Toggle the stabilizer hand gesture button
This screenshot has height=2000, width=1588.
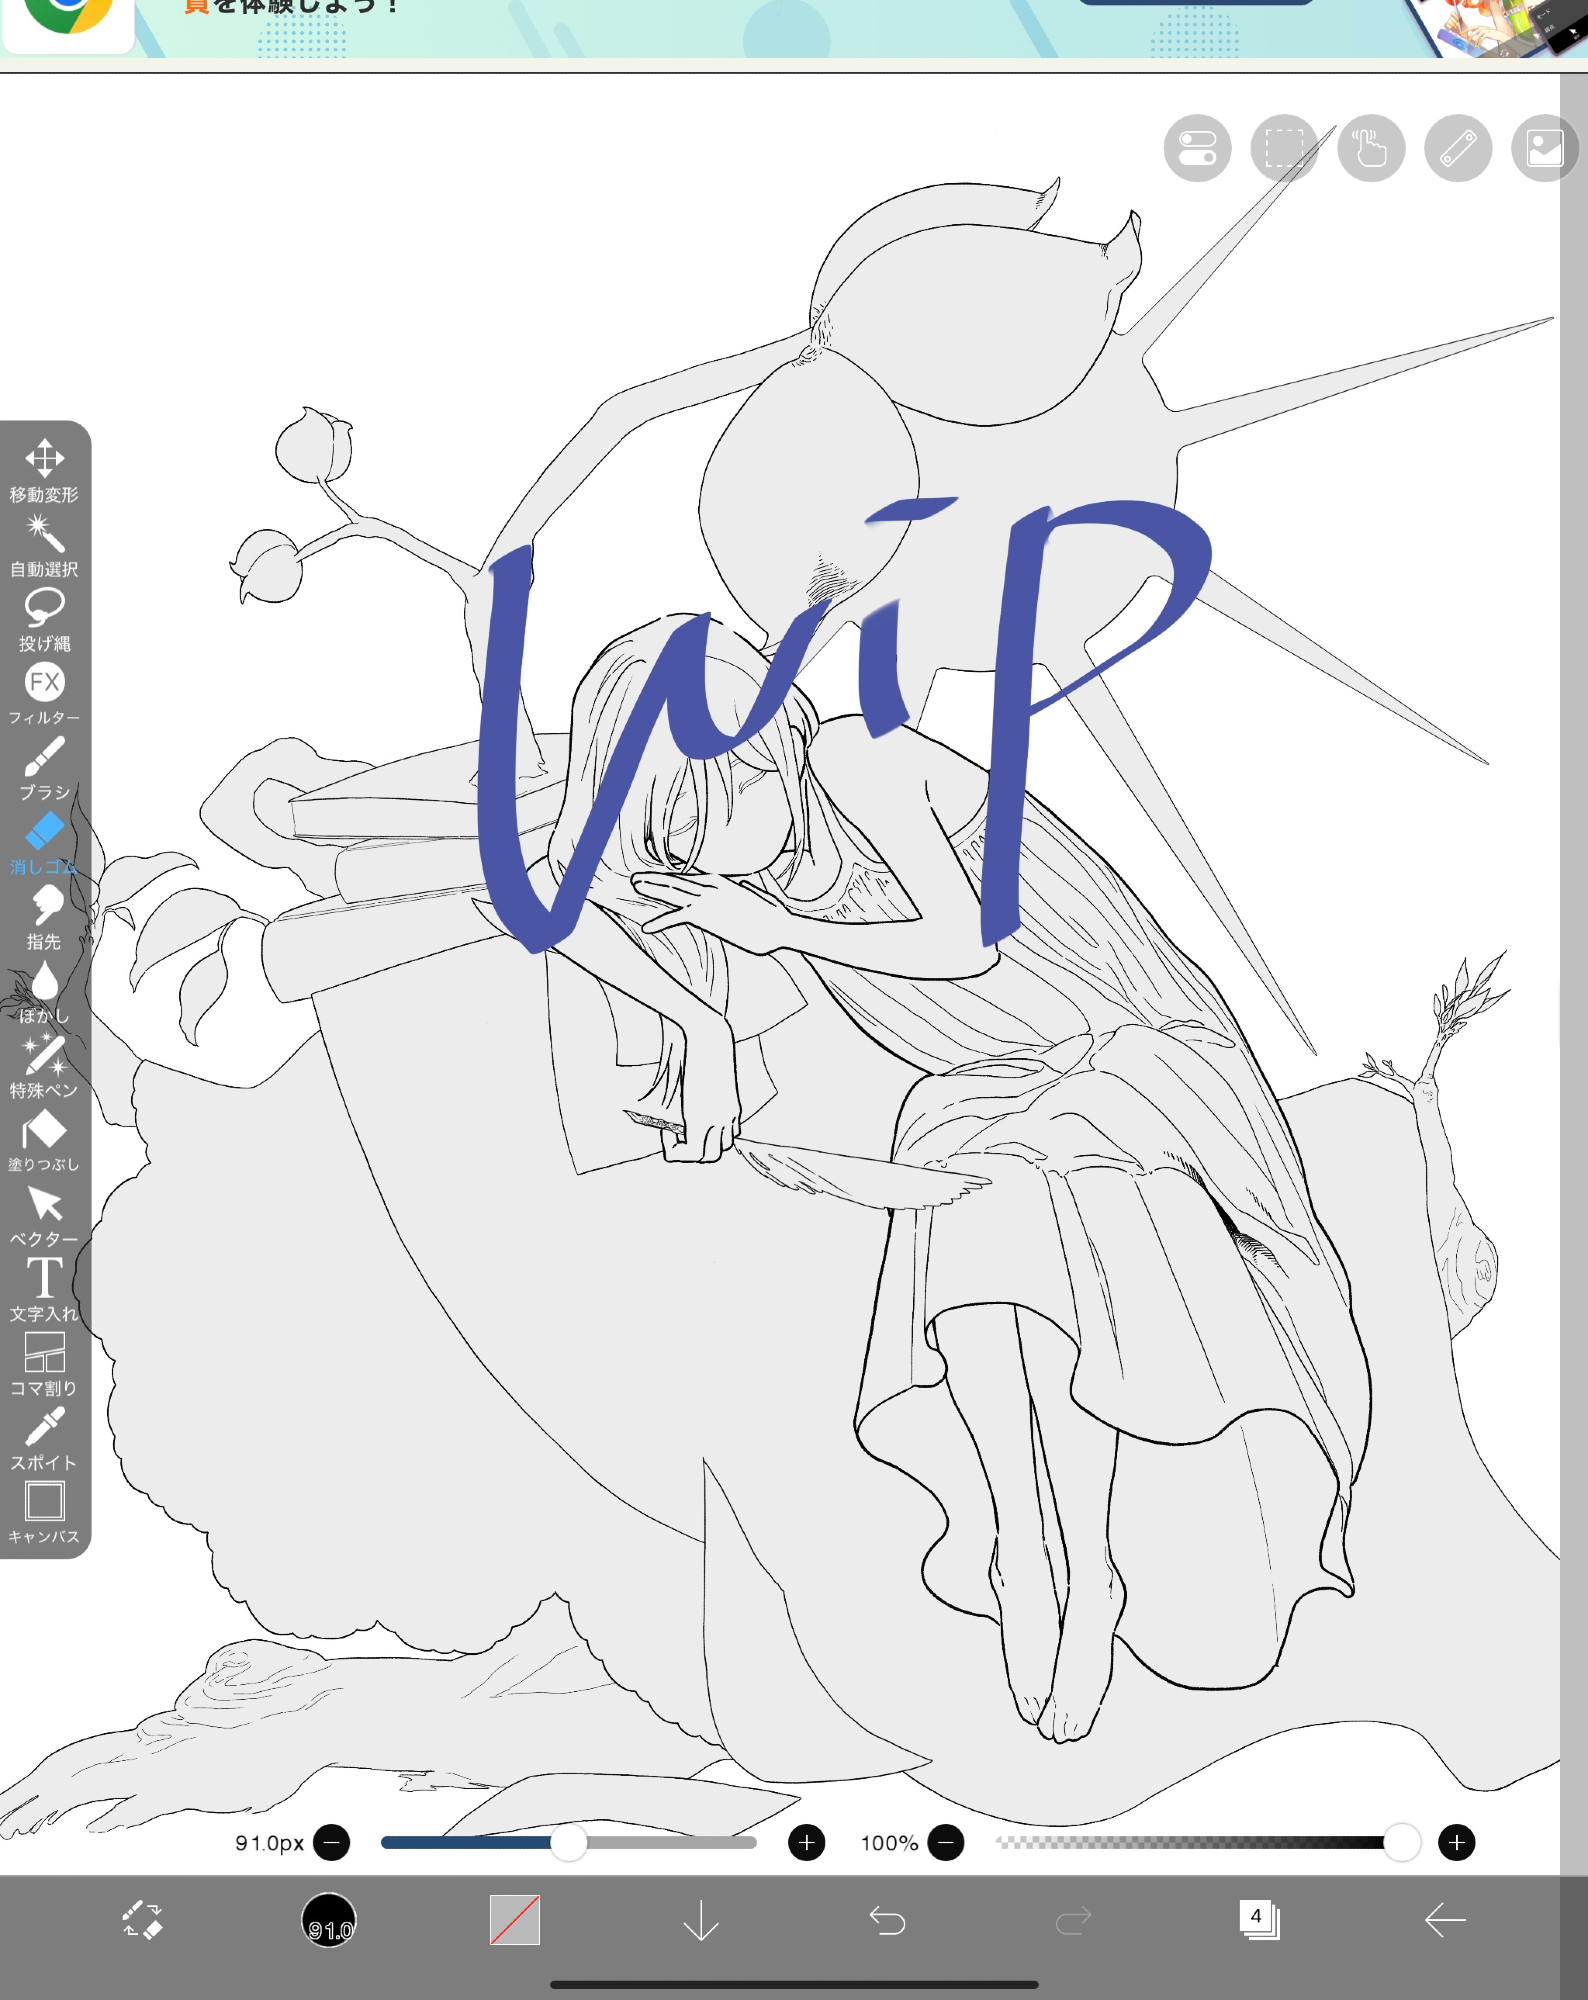pos(1371,149)
